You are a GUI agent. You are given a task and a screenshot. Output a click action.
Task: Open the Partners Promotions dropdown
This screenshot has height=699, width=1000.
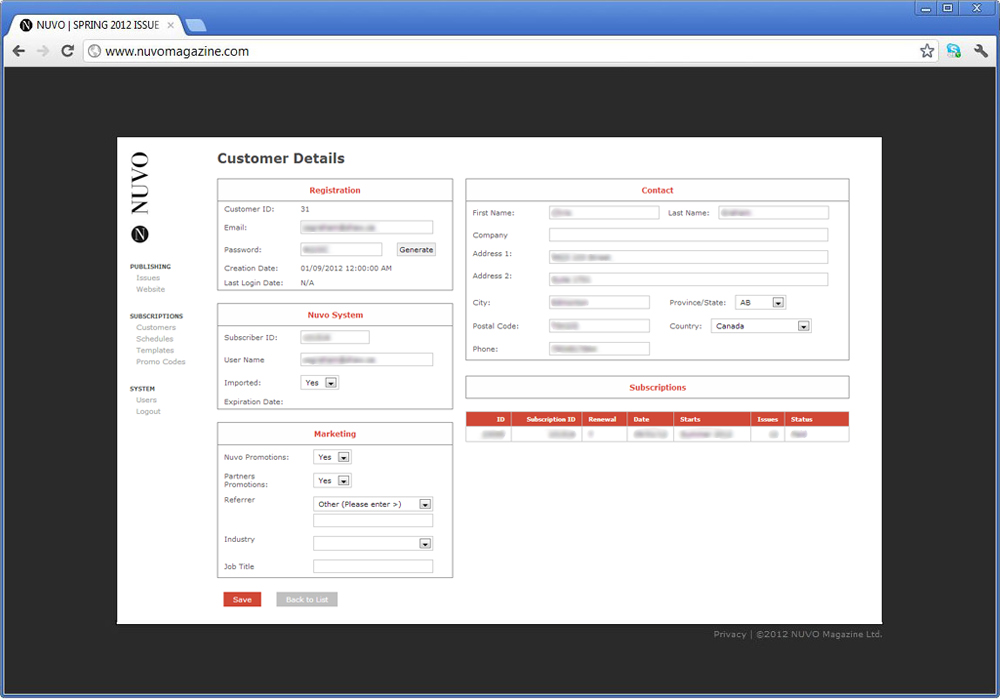click(x=332, y=481)
